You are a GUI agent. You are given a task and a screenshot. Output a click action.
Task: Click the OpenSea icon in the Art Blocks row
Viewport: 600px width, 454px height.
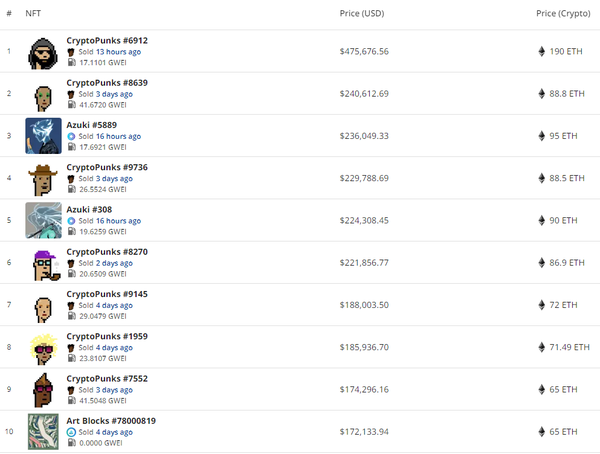71,432
